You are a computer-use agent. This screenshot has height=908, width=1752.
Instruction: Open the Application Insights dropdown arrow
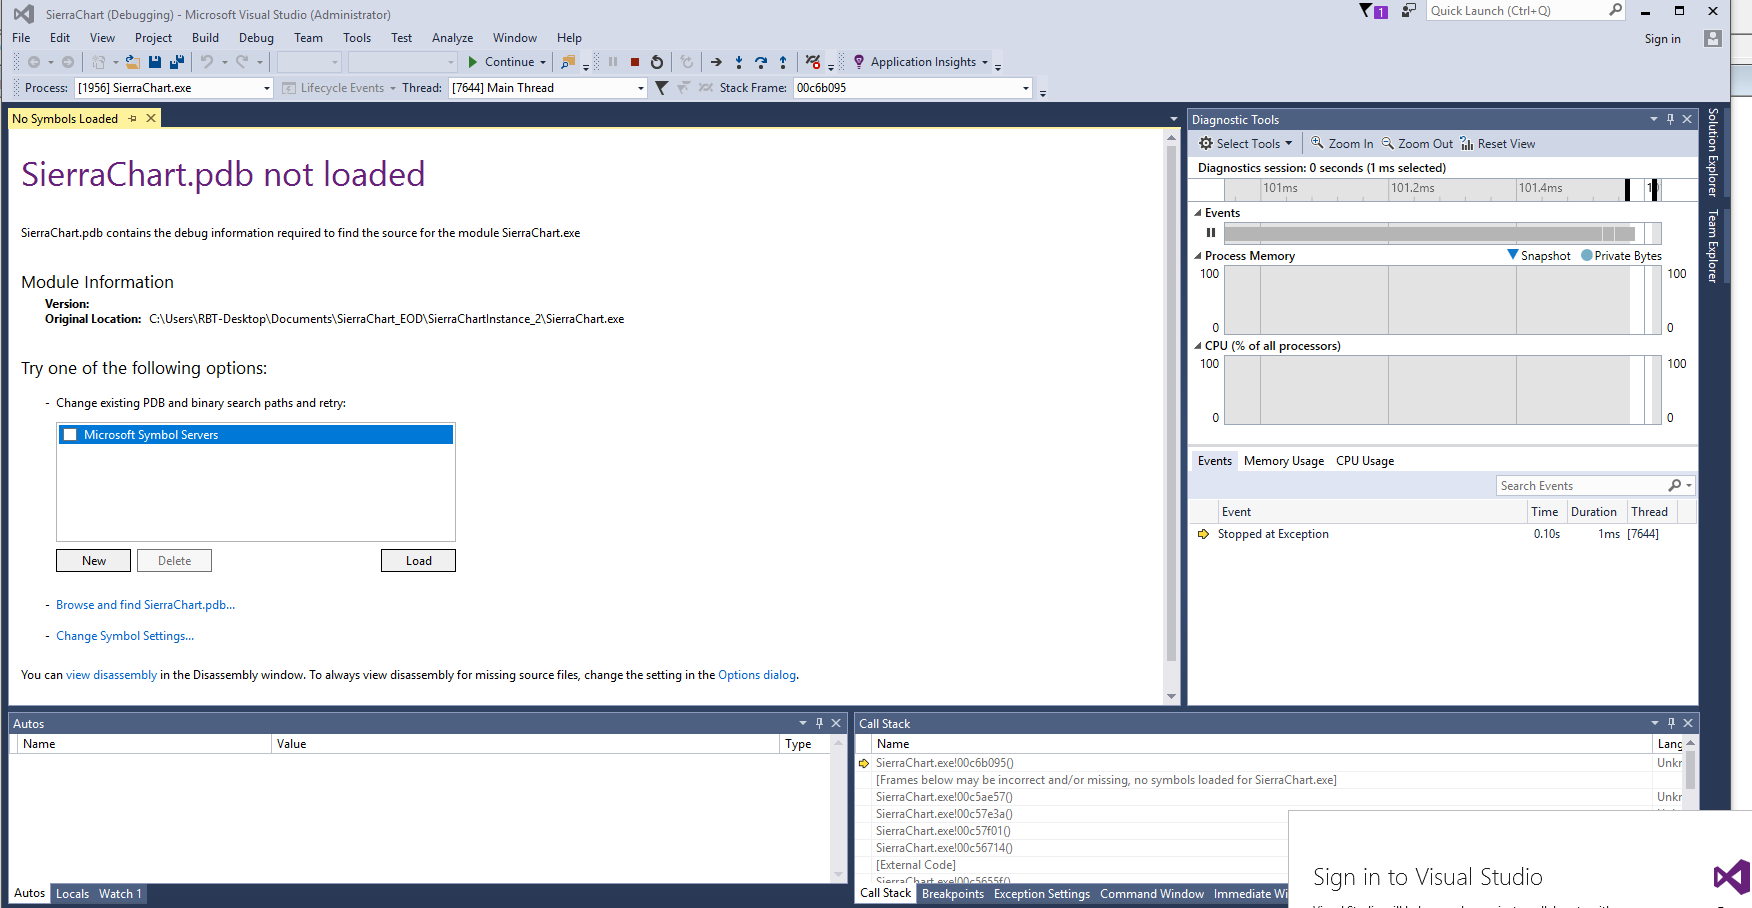click(985, 62)
